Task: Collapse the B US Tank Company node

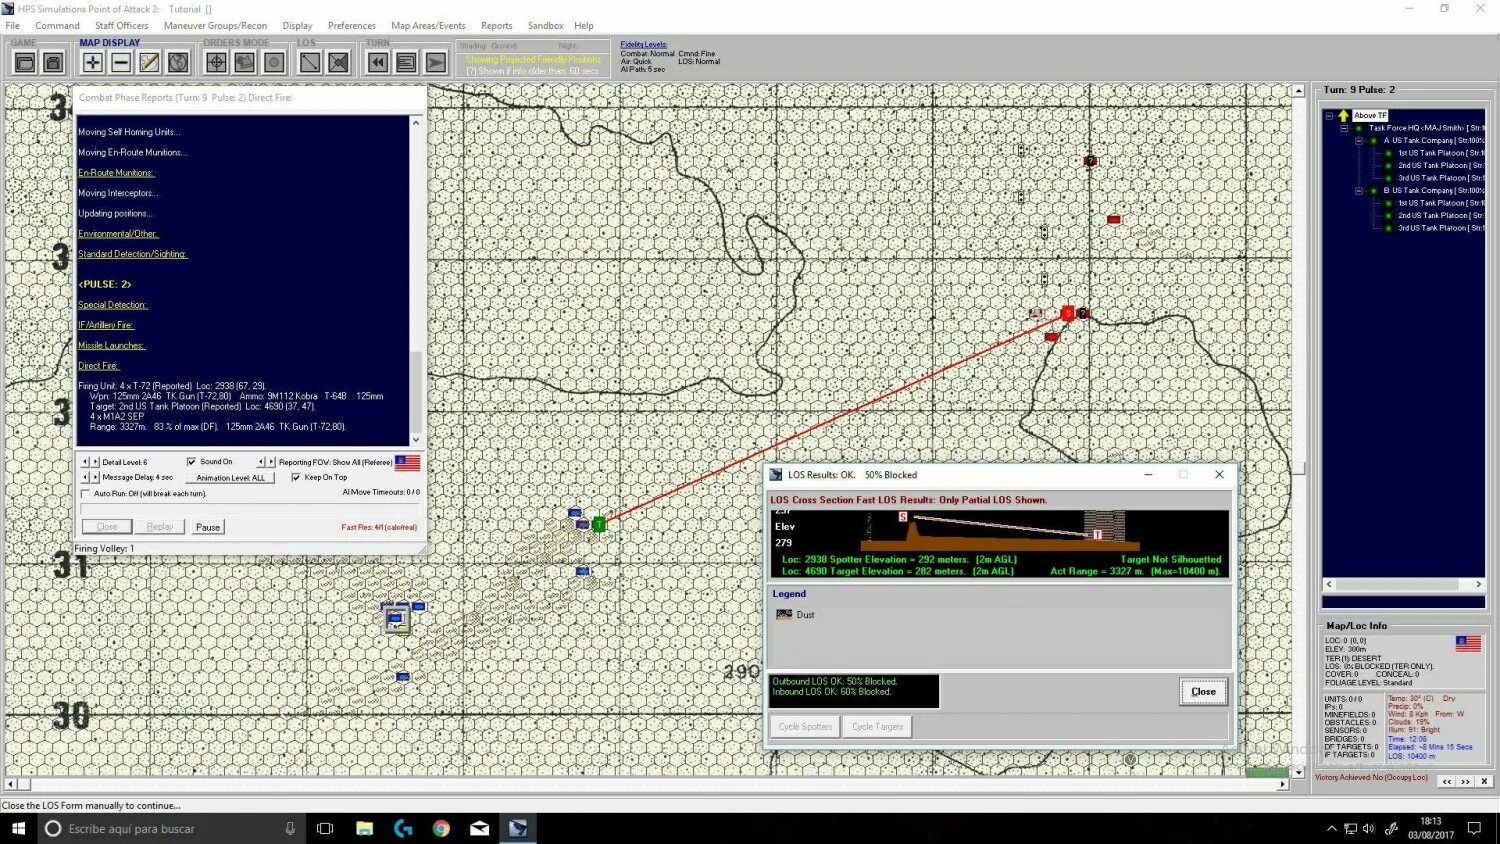Action: tap(1359, 191)
